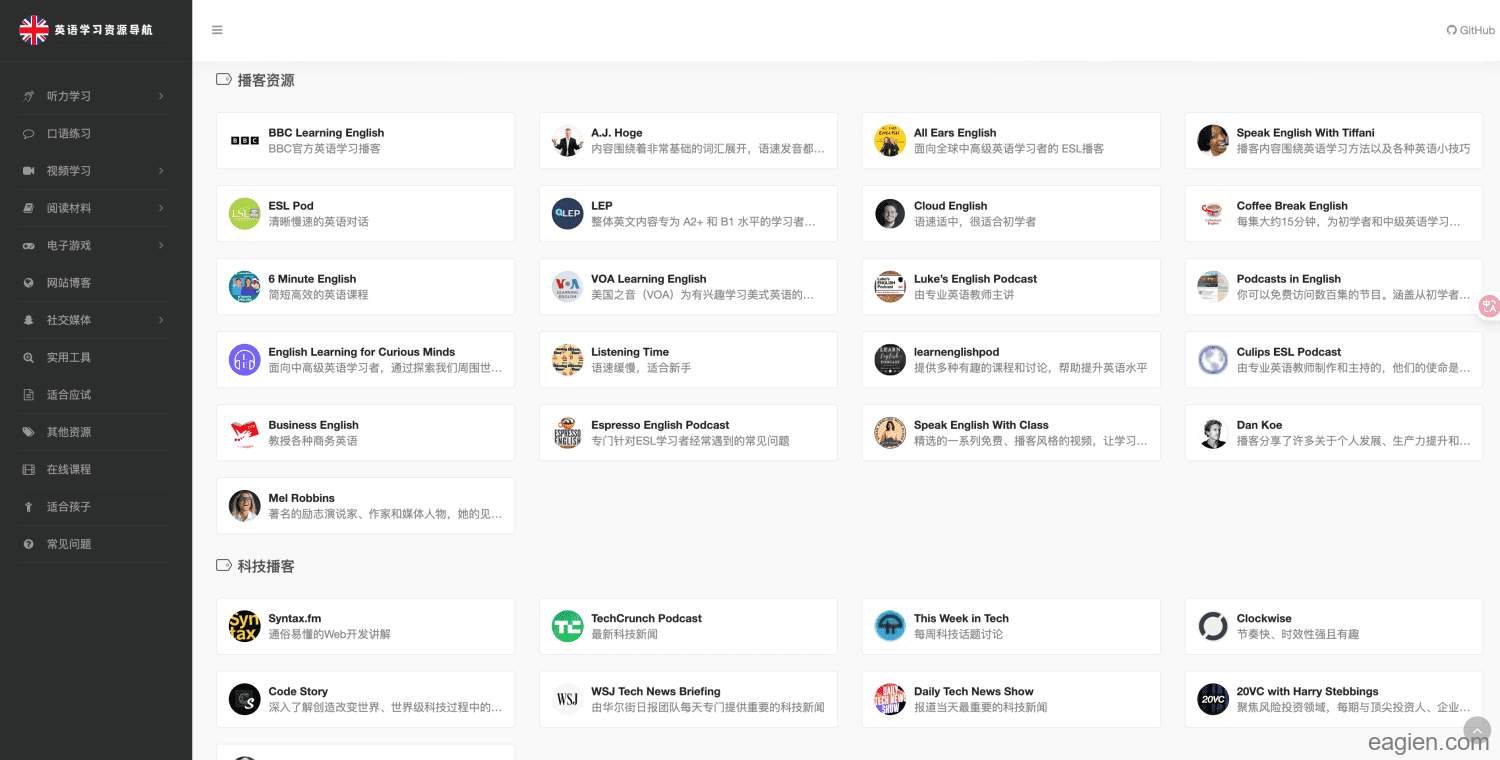This screenshot has width=1500, height=760.
Task: Click the scroll back to top button
Action: pyautogui.click(x=1477, y=730)
